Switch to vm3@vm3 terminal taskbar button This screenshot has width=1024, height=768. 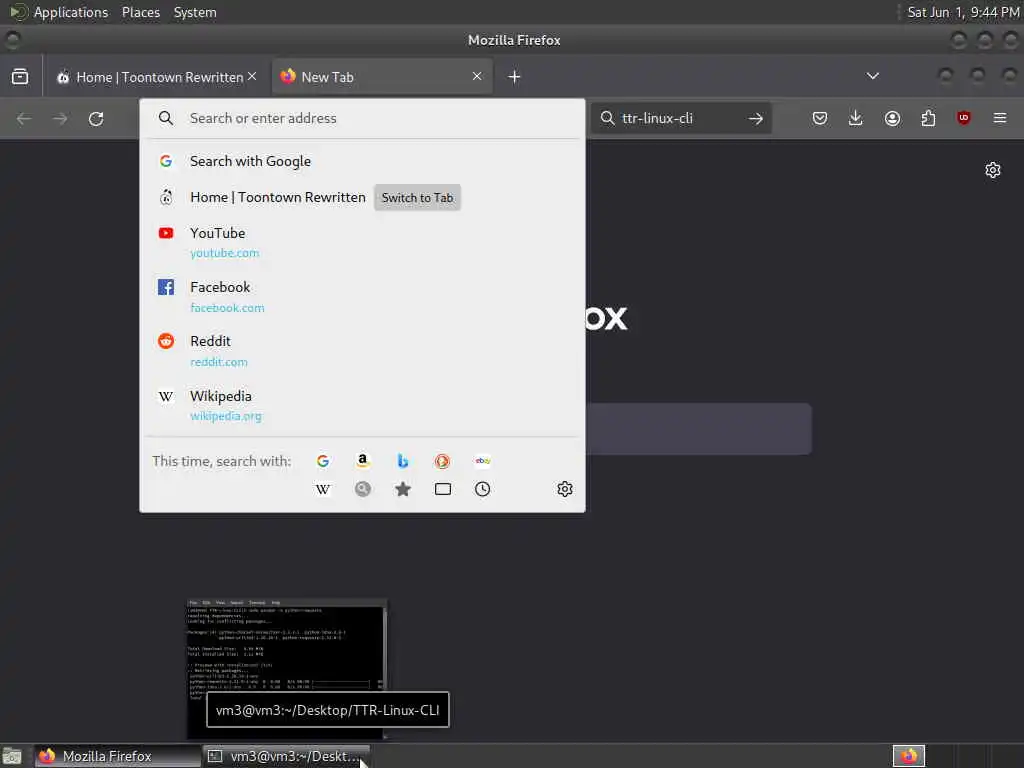(x=286, y=756)
